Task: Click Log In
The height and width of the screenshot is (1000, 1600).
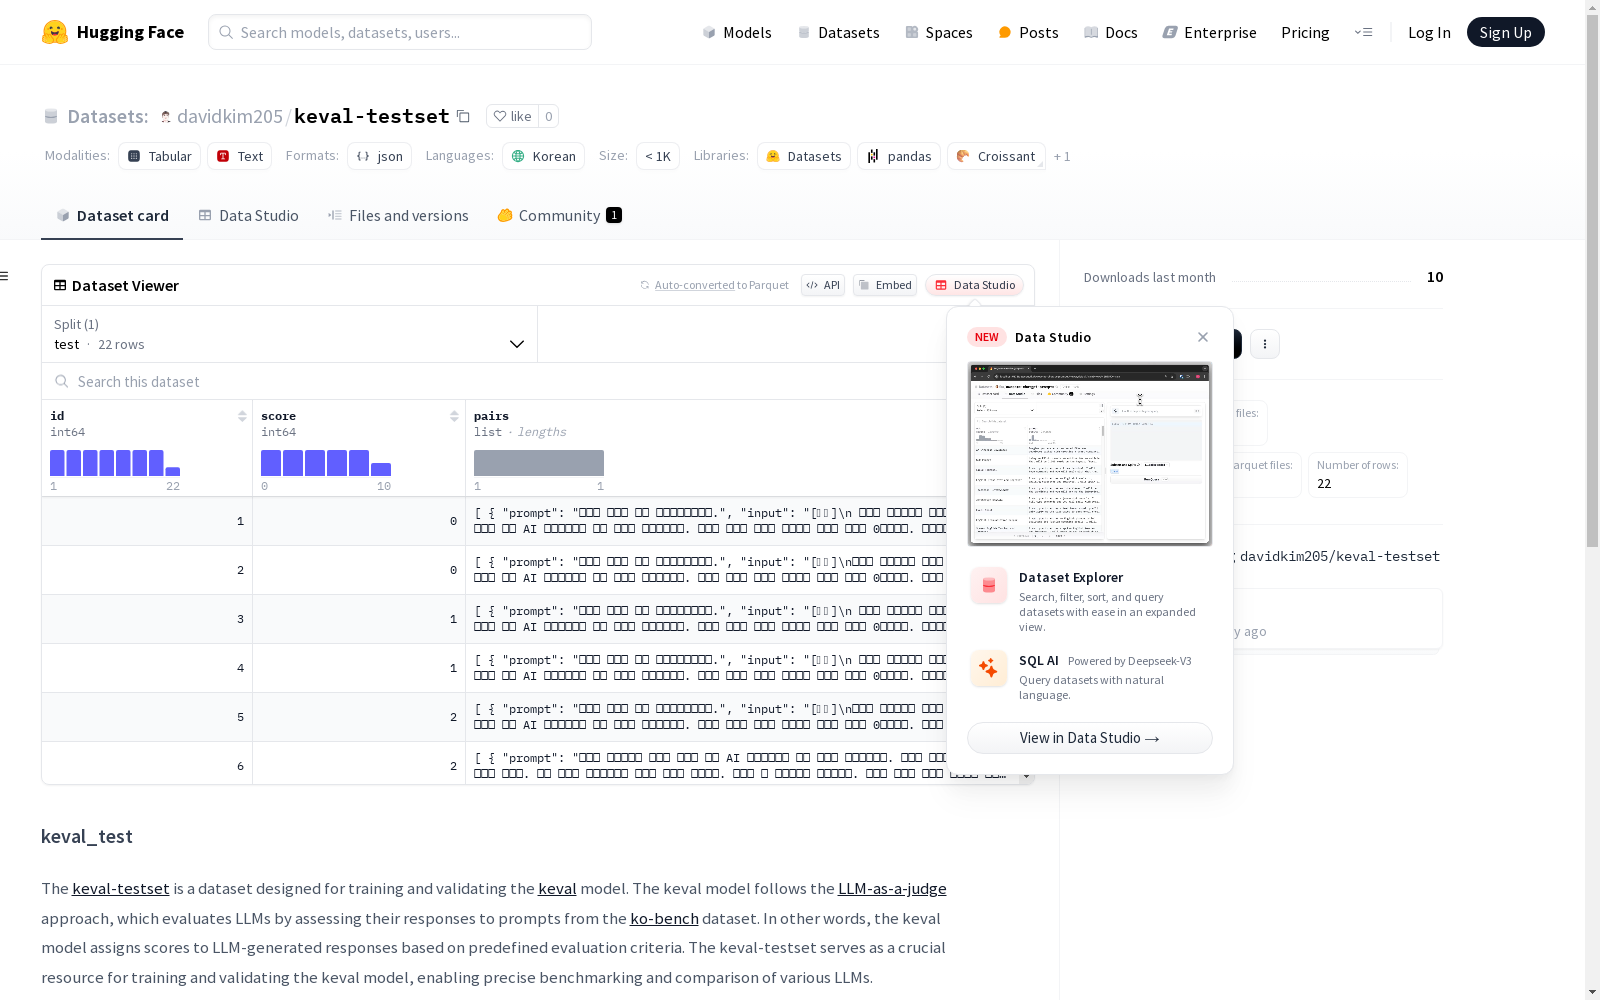Action: pos(1429,32)
